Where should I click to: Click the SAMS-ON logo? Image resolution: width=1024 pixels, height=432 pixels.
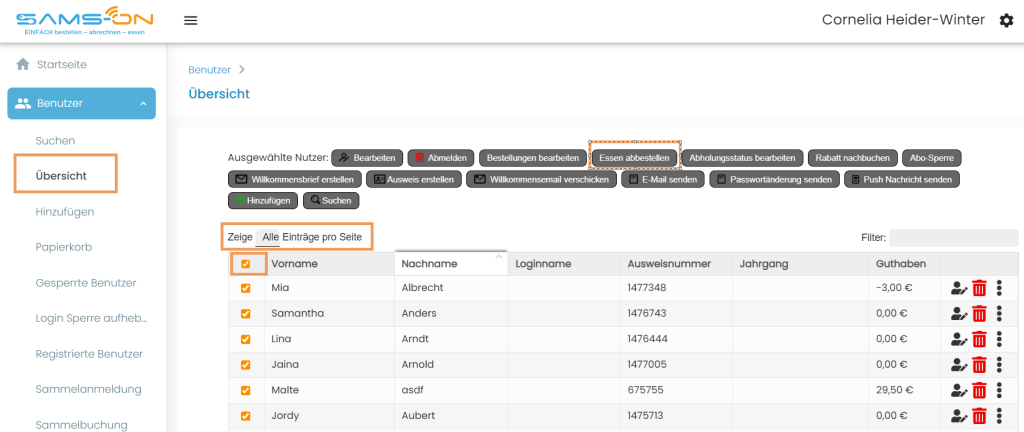point(84,21)
